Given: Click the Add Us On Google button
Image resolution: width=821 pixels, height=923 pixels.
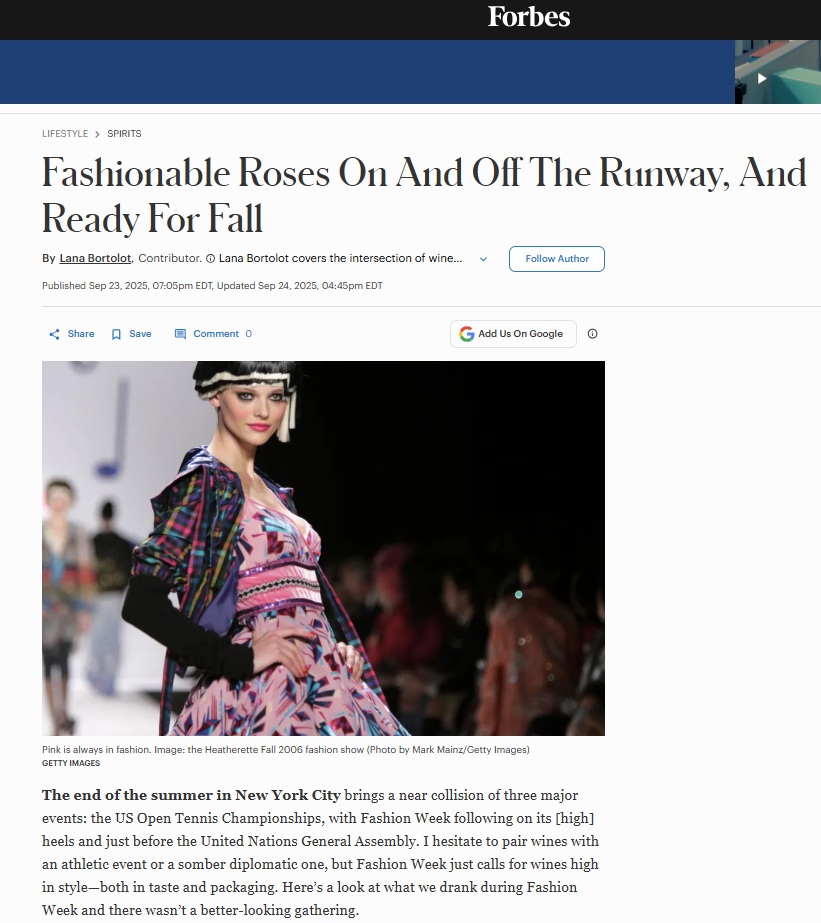Looking at the screenshot, I should tap(513, 334).
